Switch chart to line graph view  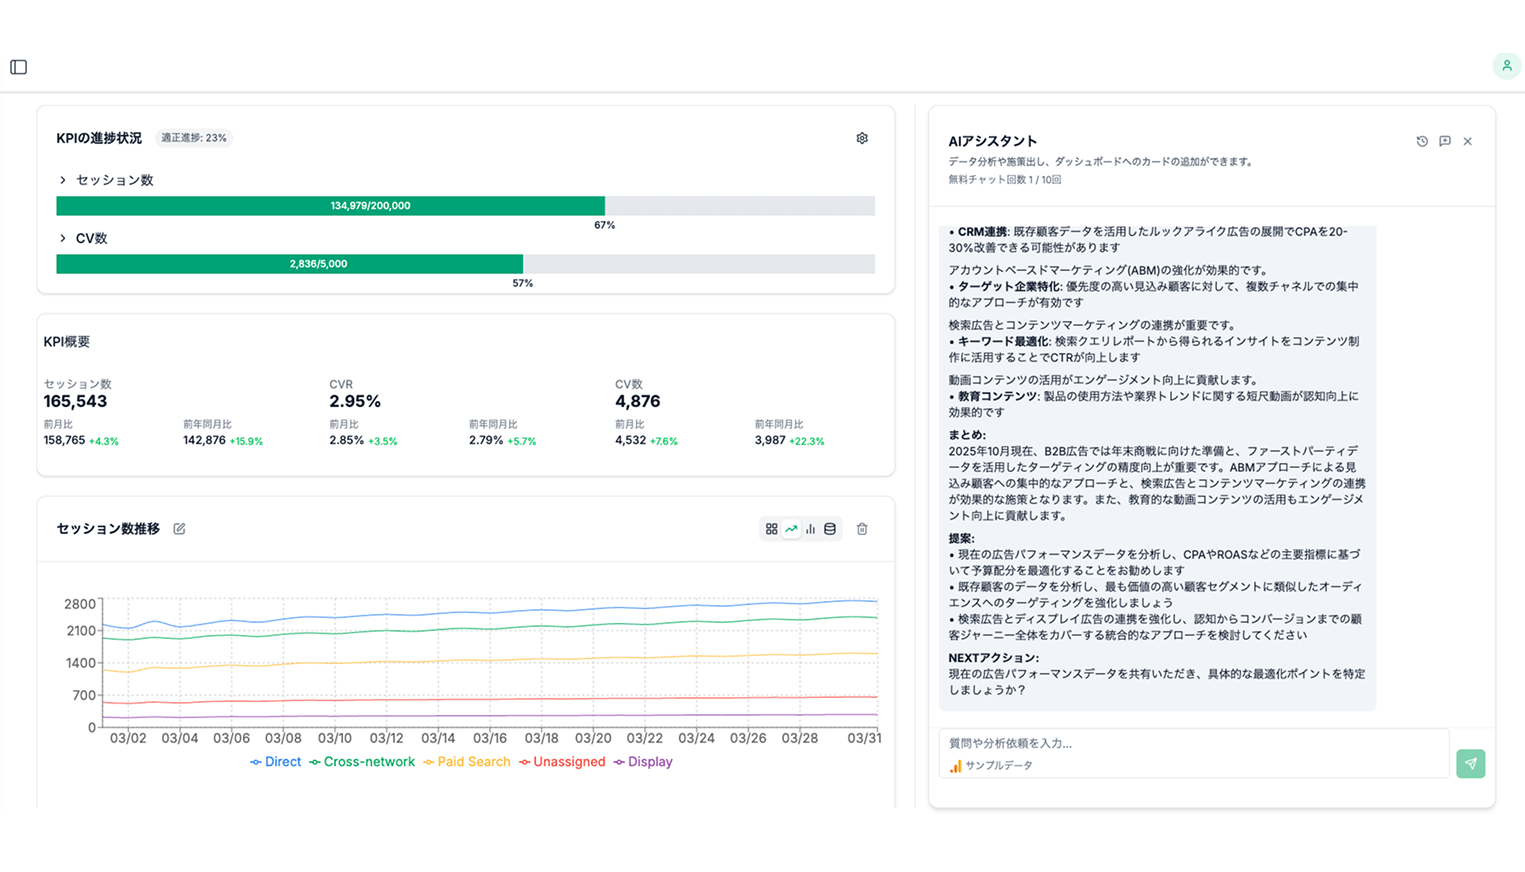pos(791,529)
